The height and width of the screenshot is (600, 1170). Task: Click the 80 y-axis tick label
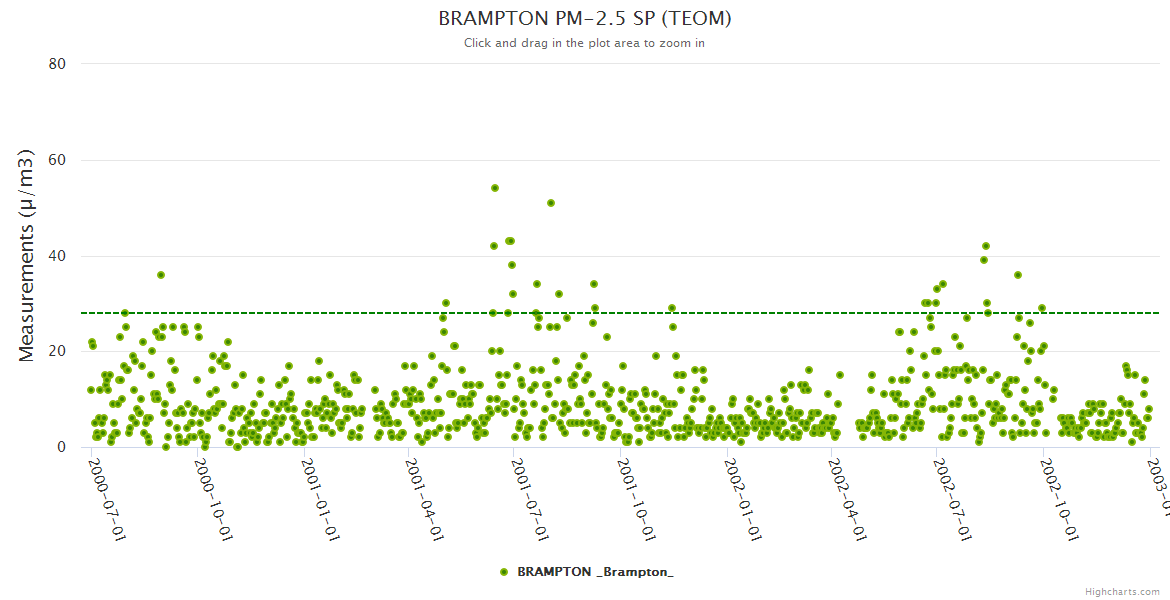pyautogui.click(x=57, y=64)
